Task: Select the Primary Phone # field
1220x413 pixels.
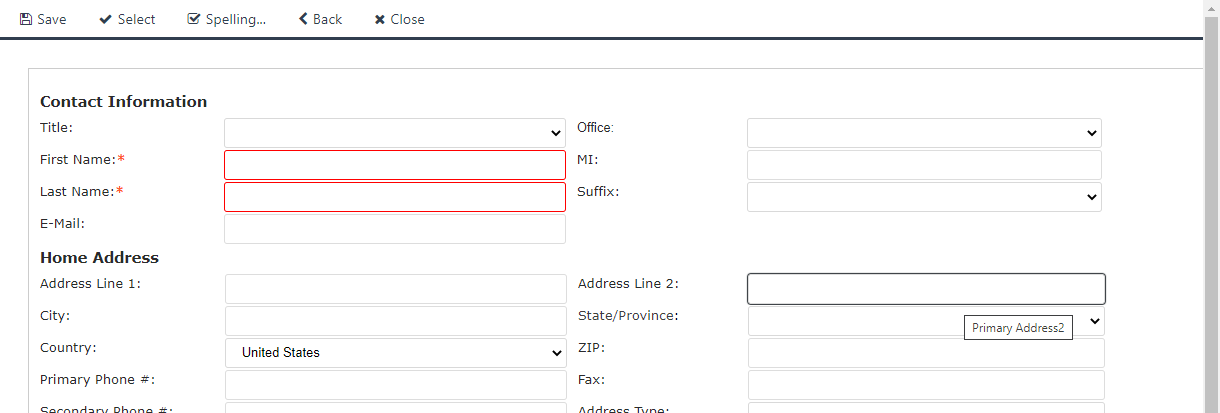Action: point(396,385)
